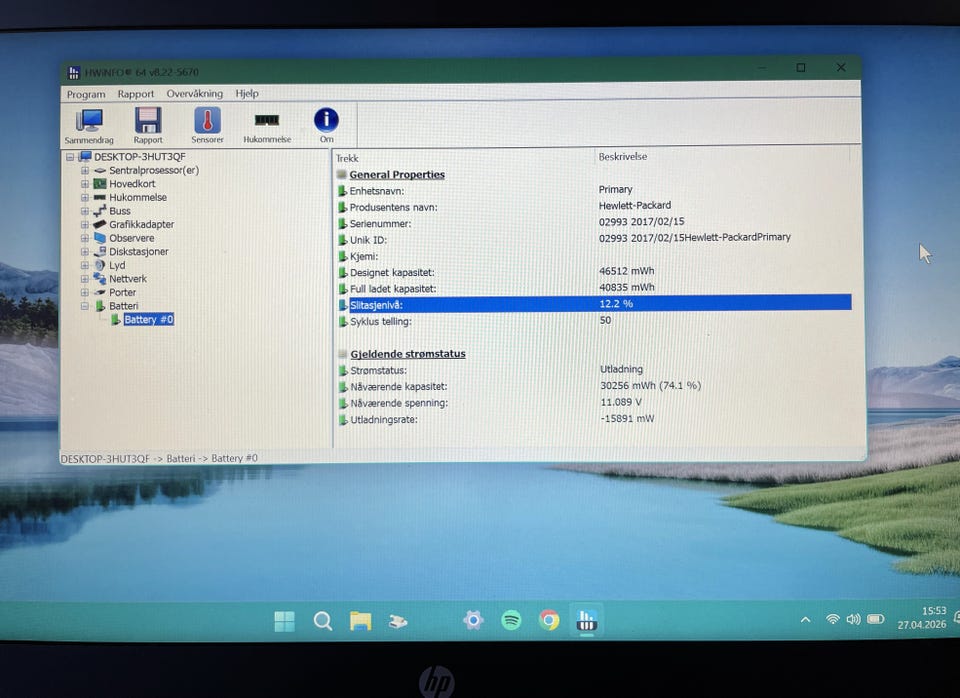Select the Unik ID row
Viewport: 960px width, 698px height.
click(x=594, y=239)
